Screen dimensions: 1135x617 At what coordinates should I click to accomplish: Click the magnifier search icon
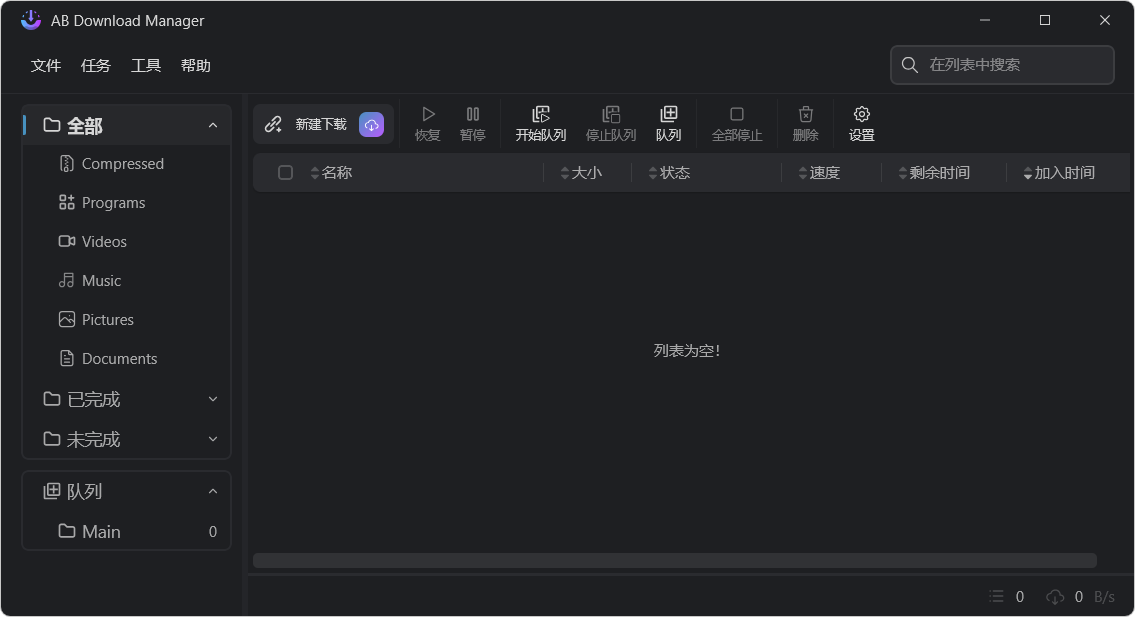tap(910, 65)
